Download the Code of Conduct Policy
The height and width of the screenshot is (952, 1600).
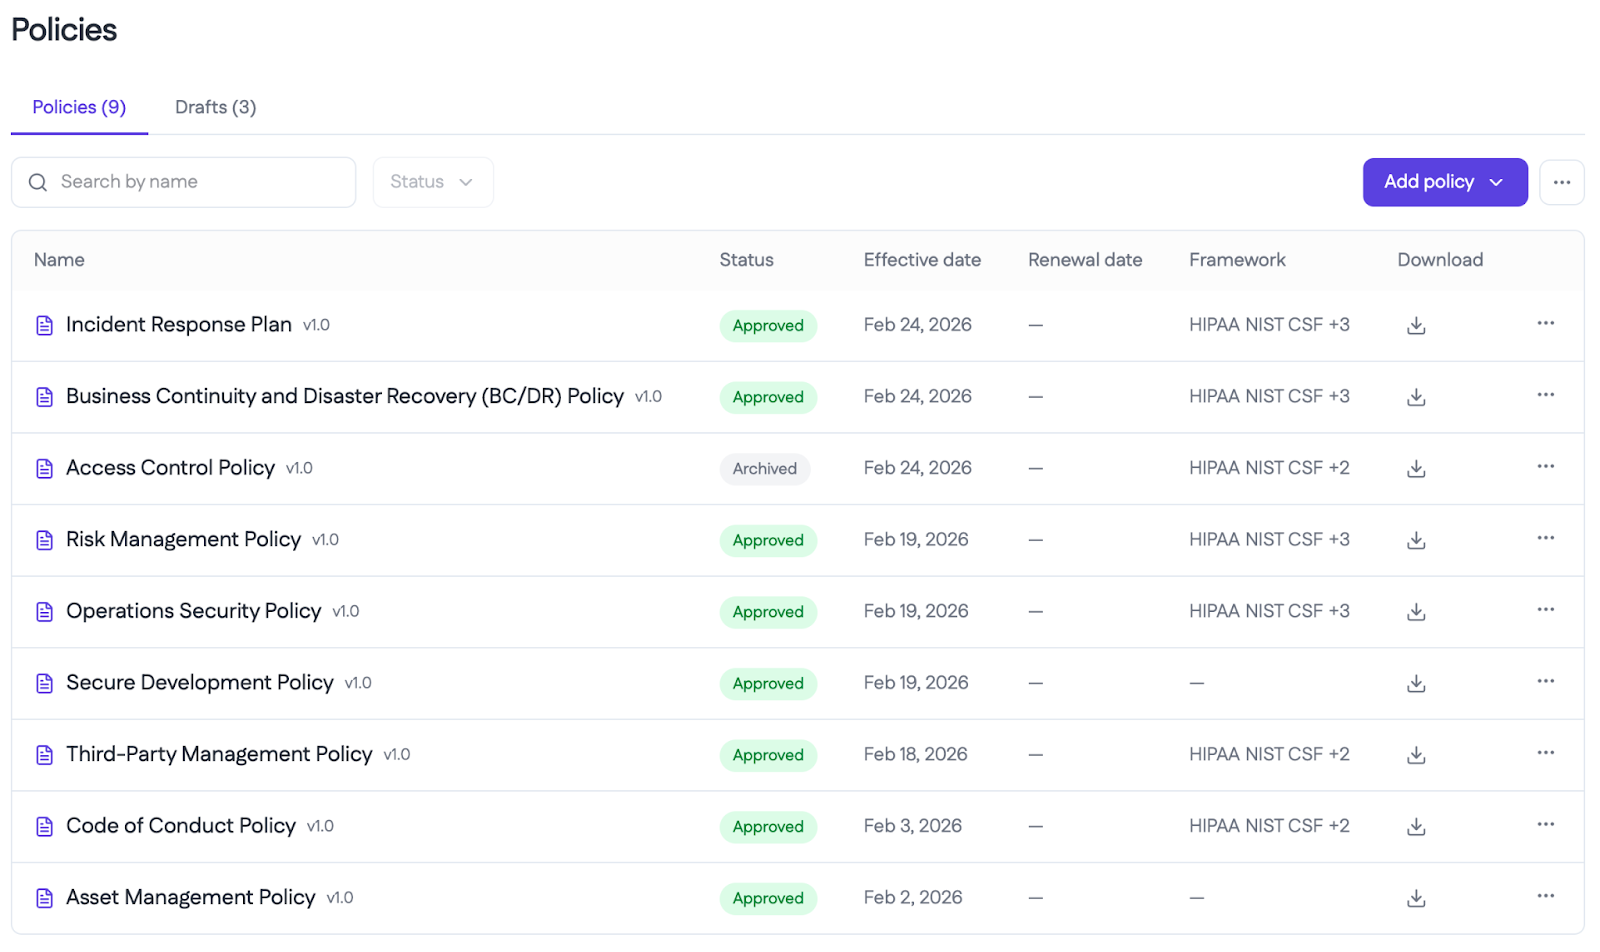(1415, 826)
